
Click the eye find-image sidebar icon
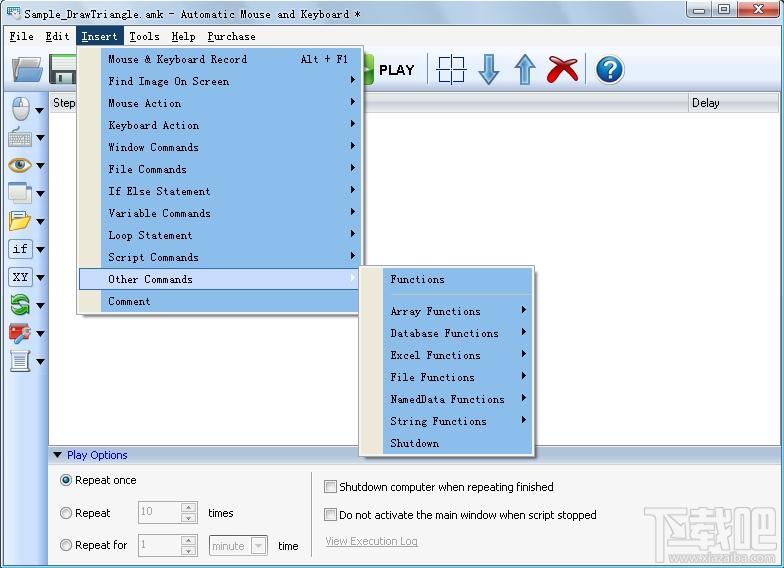coord(20,165)
